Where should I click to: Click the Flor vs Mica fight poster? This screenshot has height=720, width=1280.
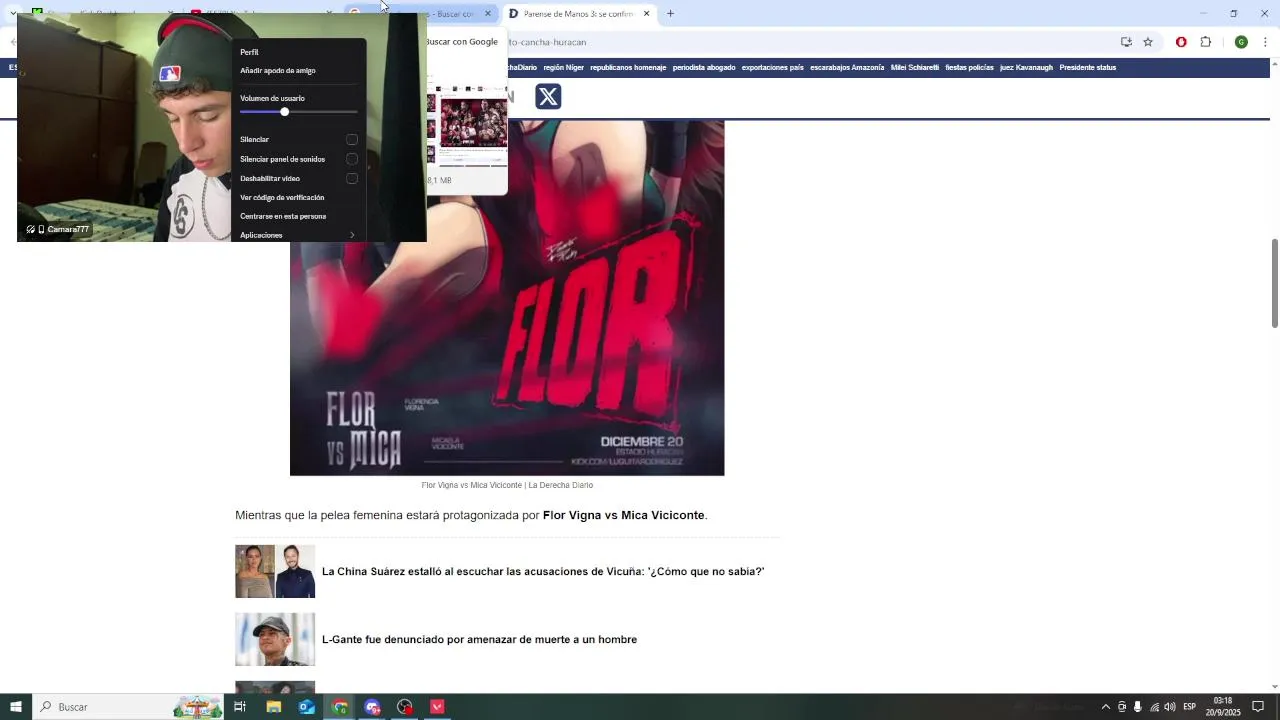pyautogui.click(x=507, y=298)
